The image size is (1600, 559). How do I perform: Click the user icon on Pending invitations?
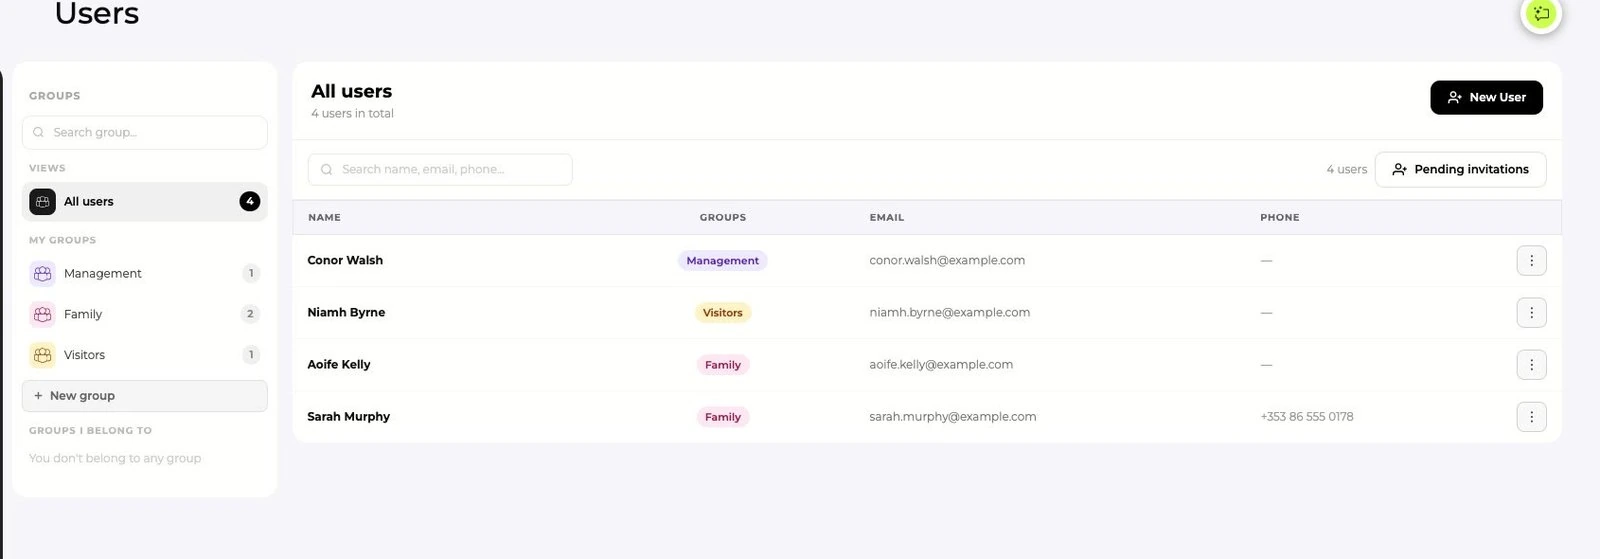click(x=1399, y=170)
